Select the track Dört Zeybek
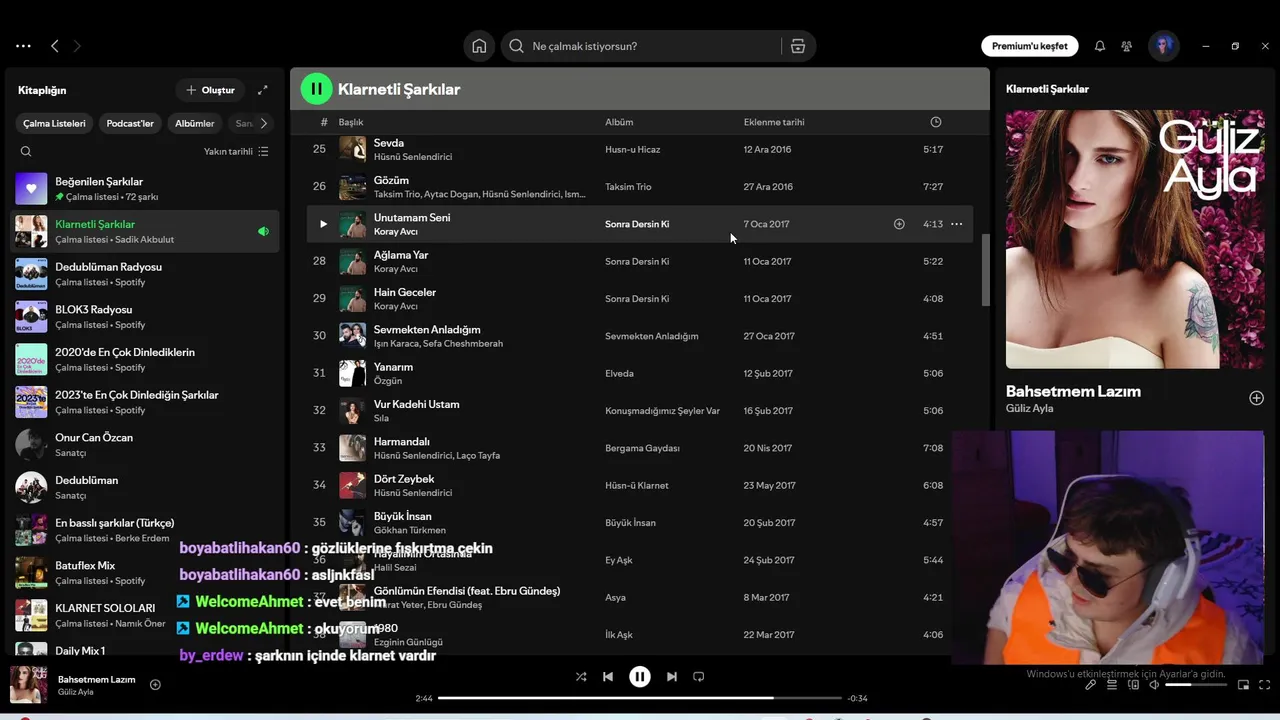1280x720 pixels. 640,485
